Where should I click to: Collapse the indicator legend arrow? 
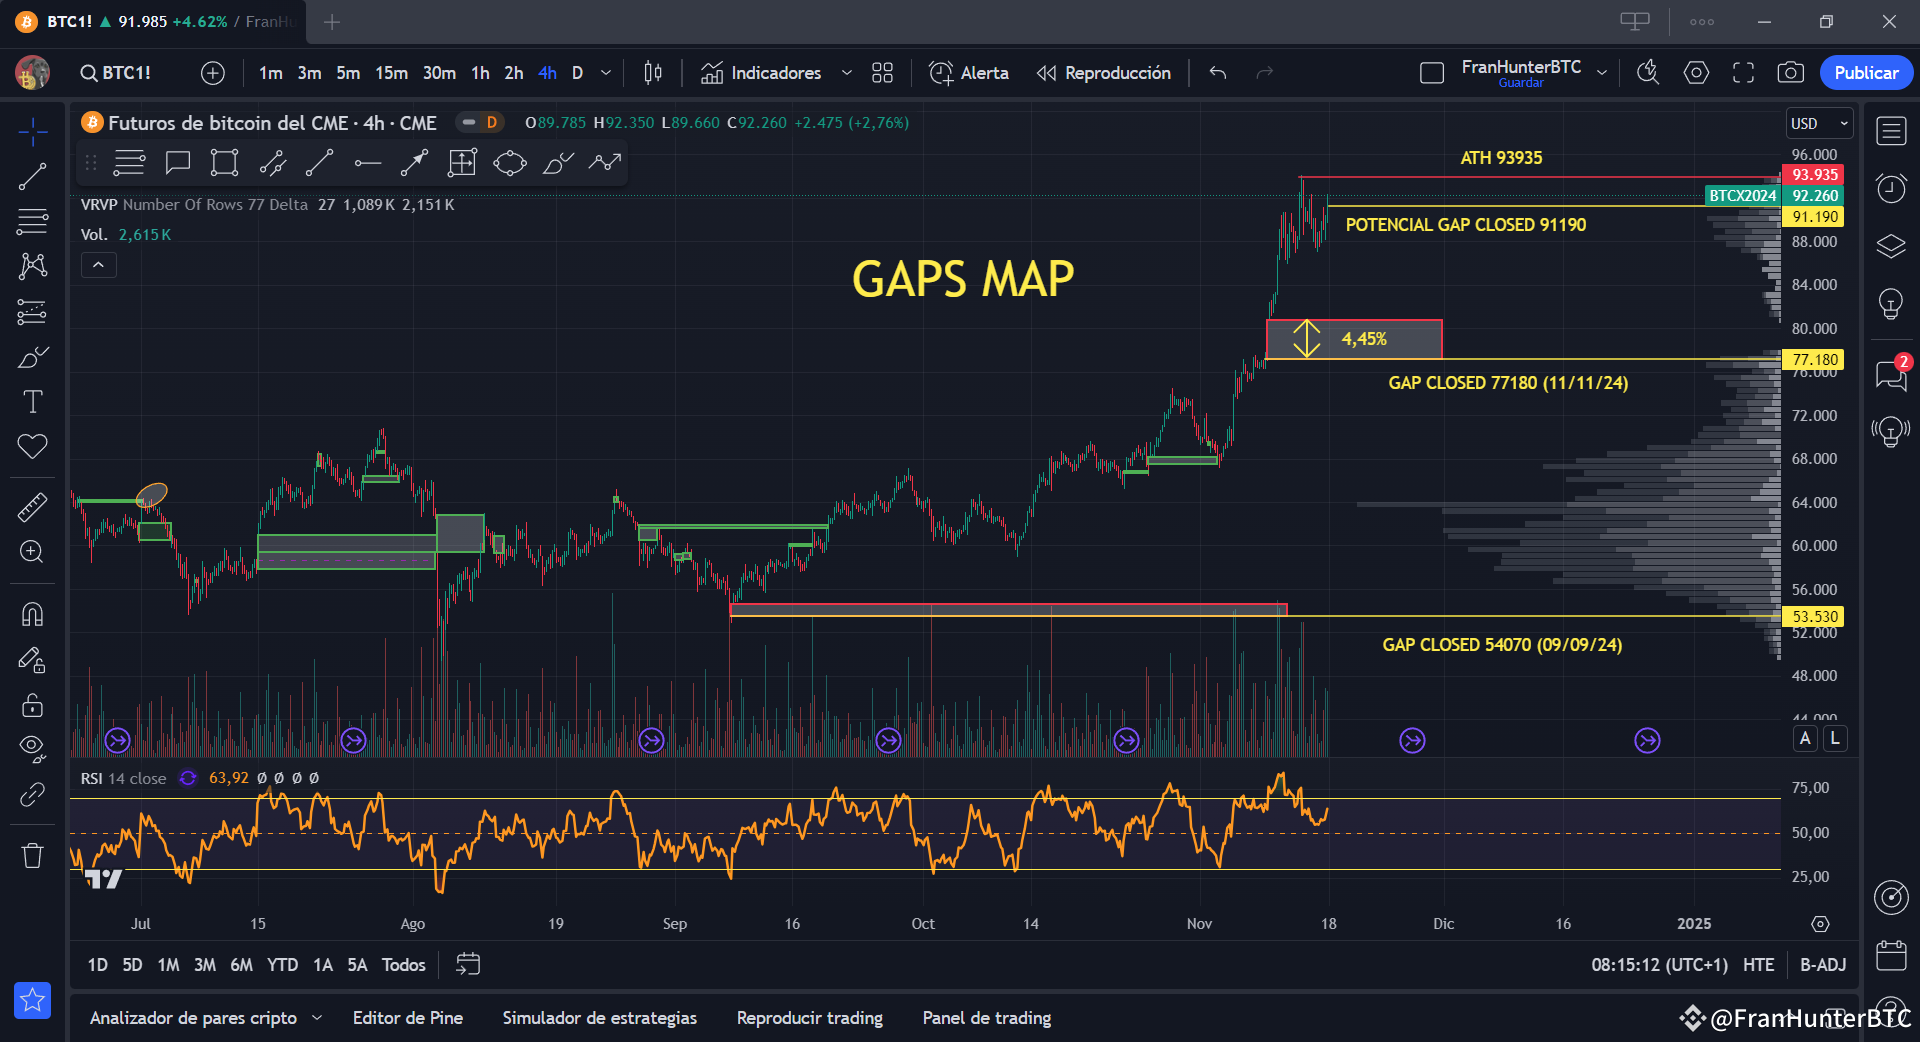pyautogui.click(x=98, y=265)
